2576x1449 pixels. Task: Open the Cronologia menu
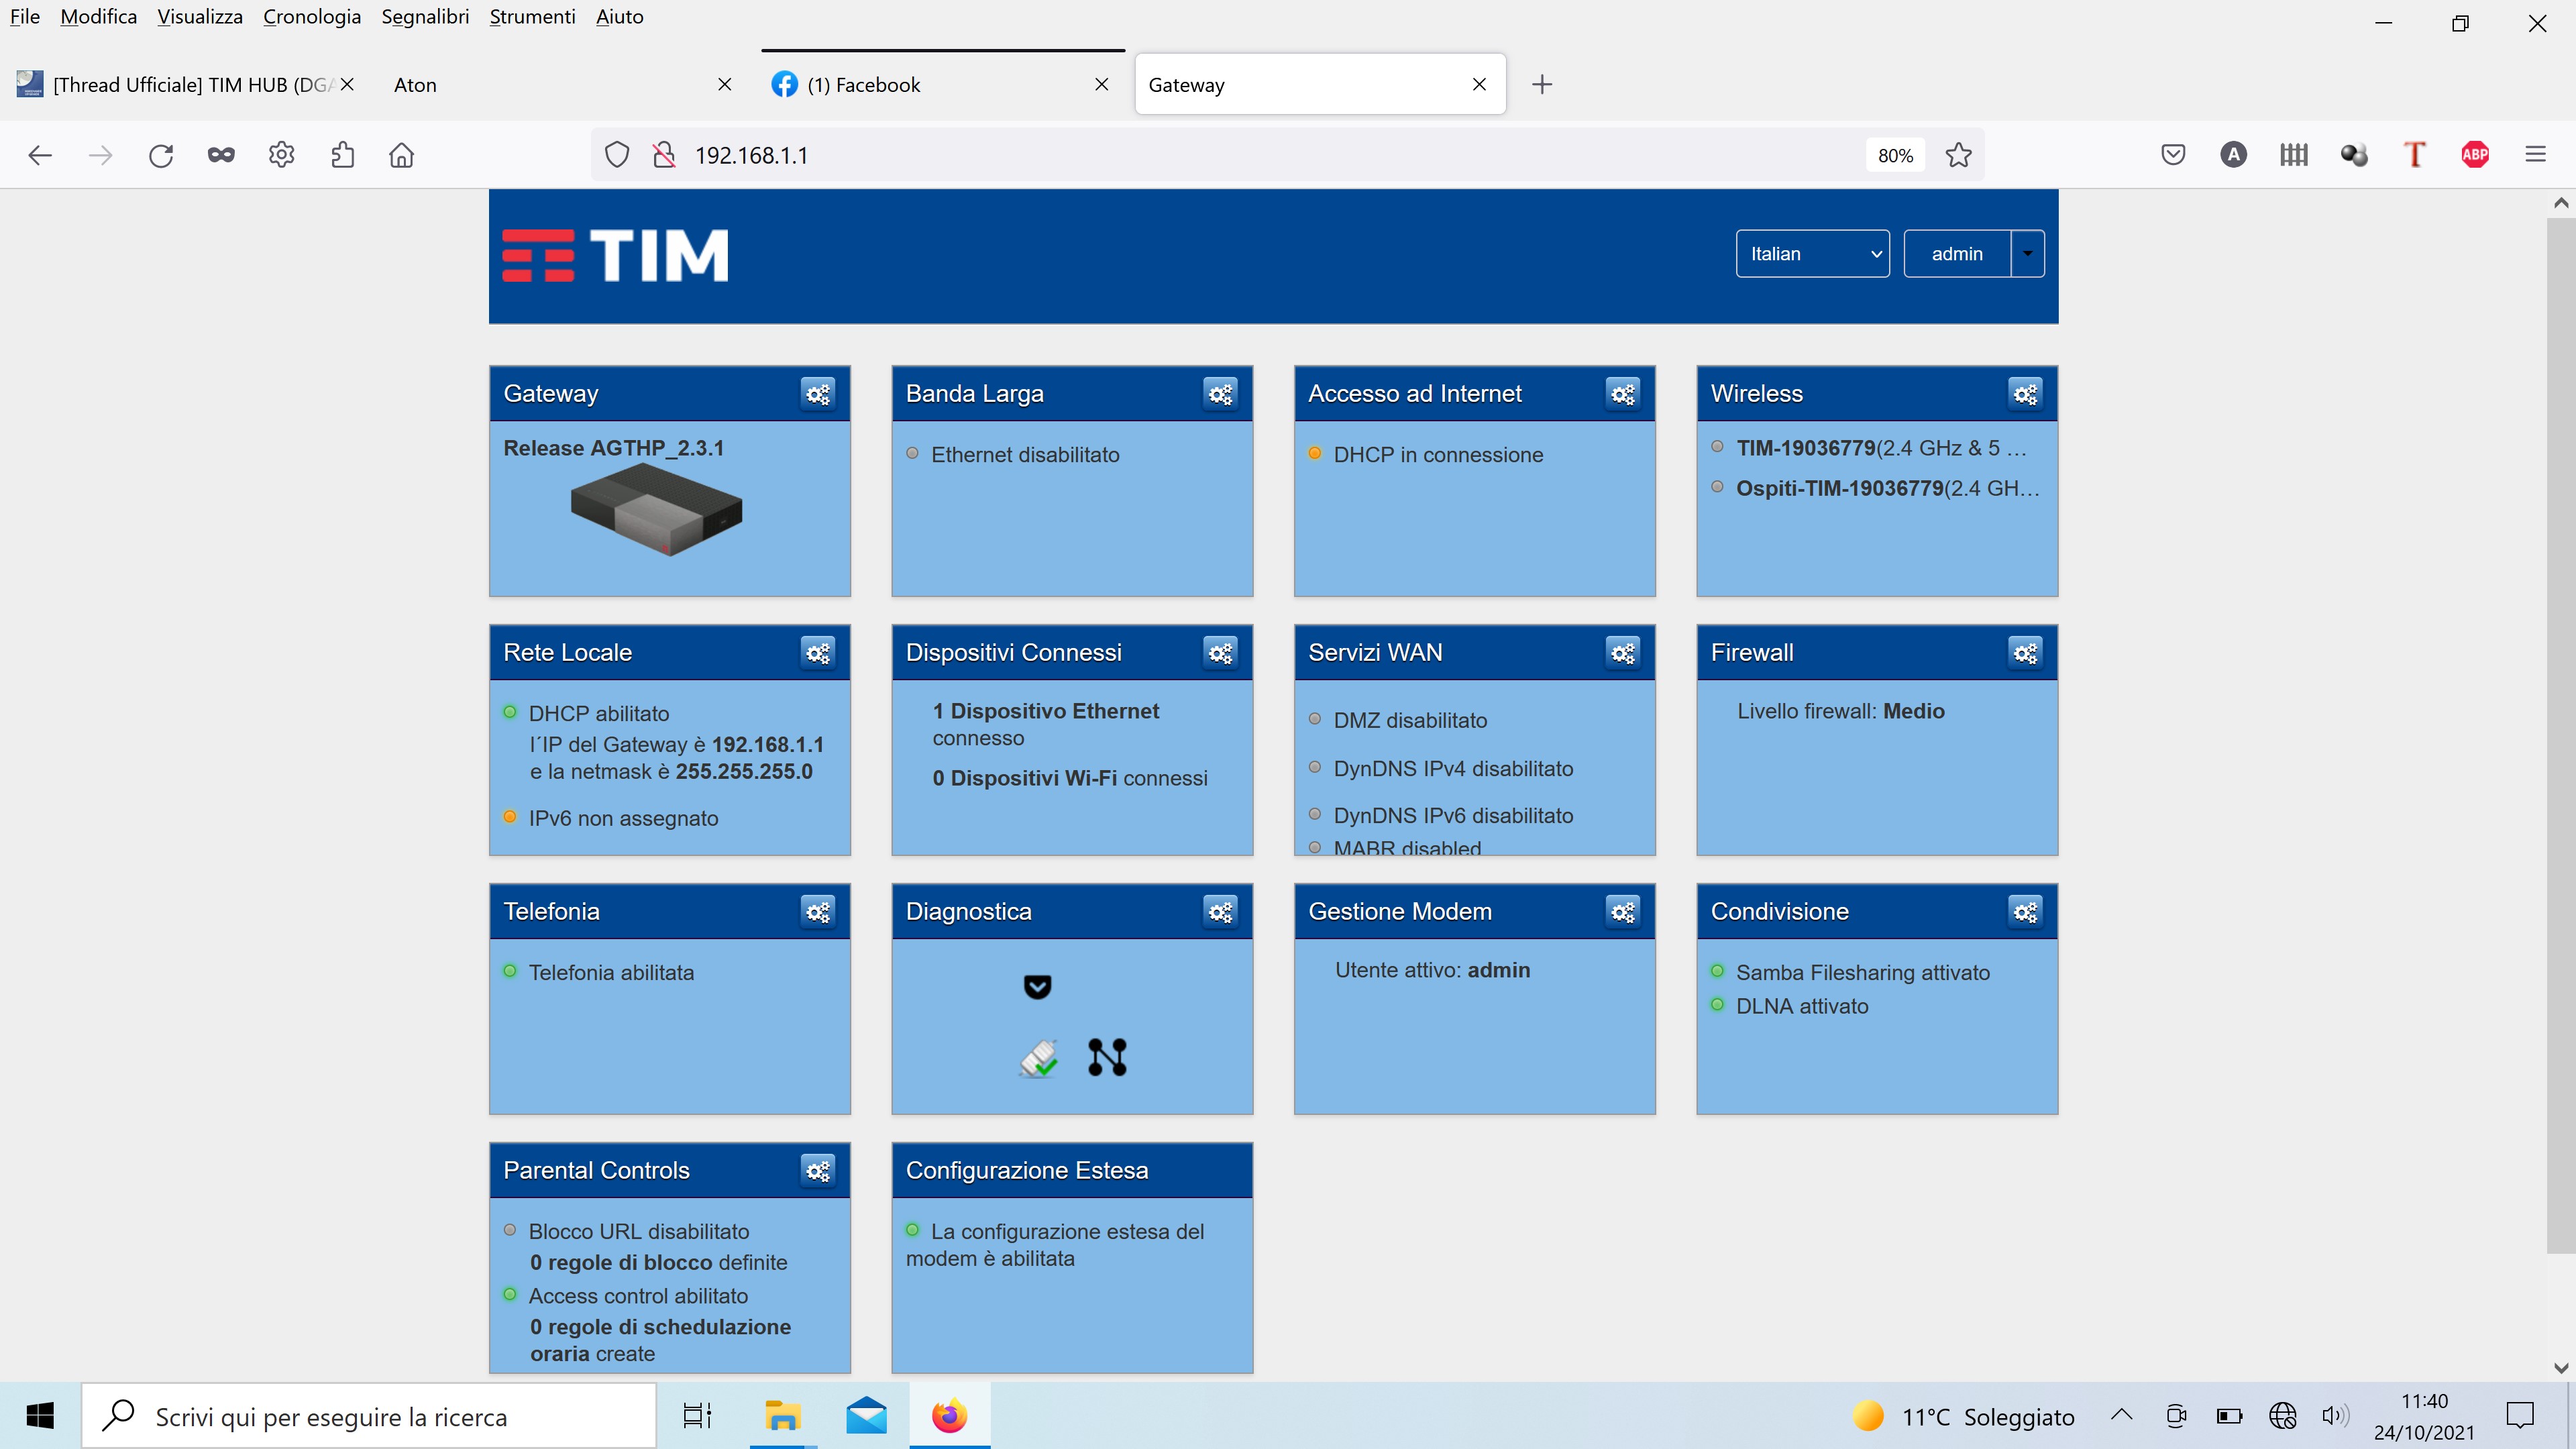(x=312, y=17)
